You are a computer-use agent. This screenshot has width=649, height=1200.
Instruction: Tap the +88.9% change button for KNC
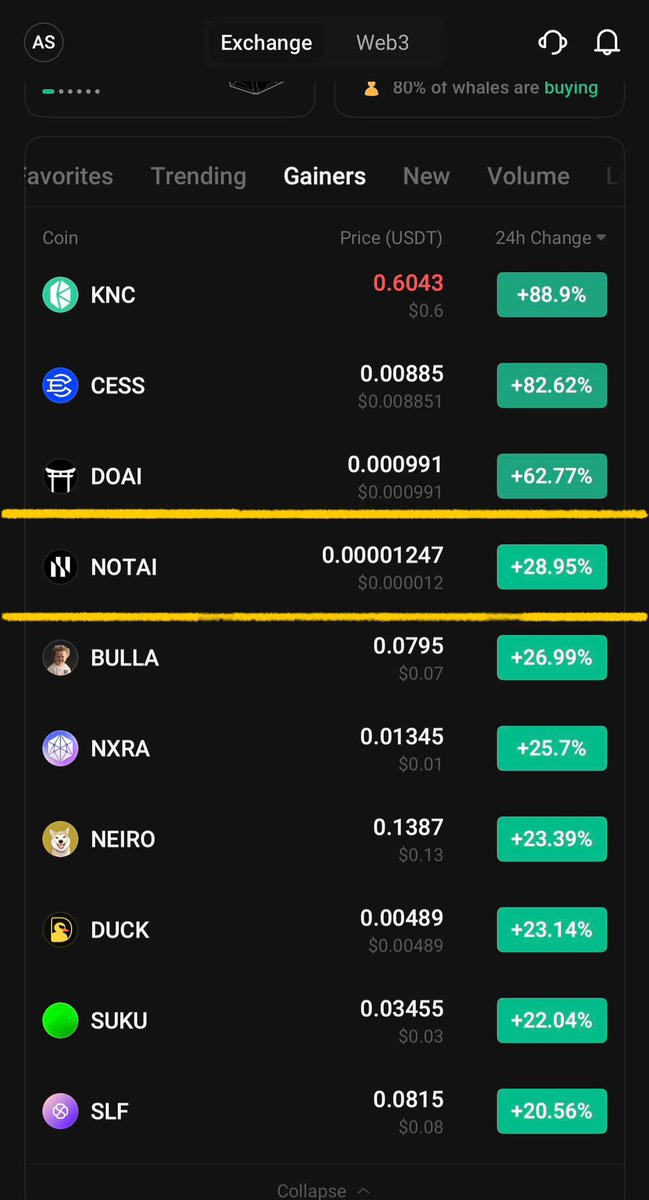(x=552, y=295)
